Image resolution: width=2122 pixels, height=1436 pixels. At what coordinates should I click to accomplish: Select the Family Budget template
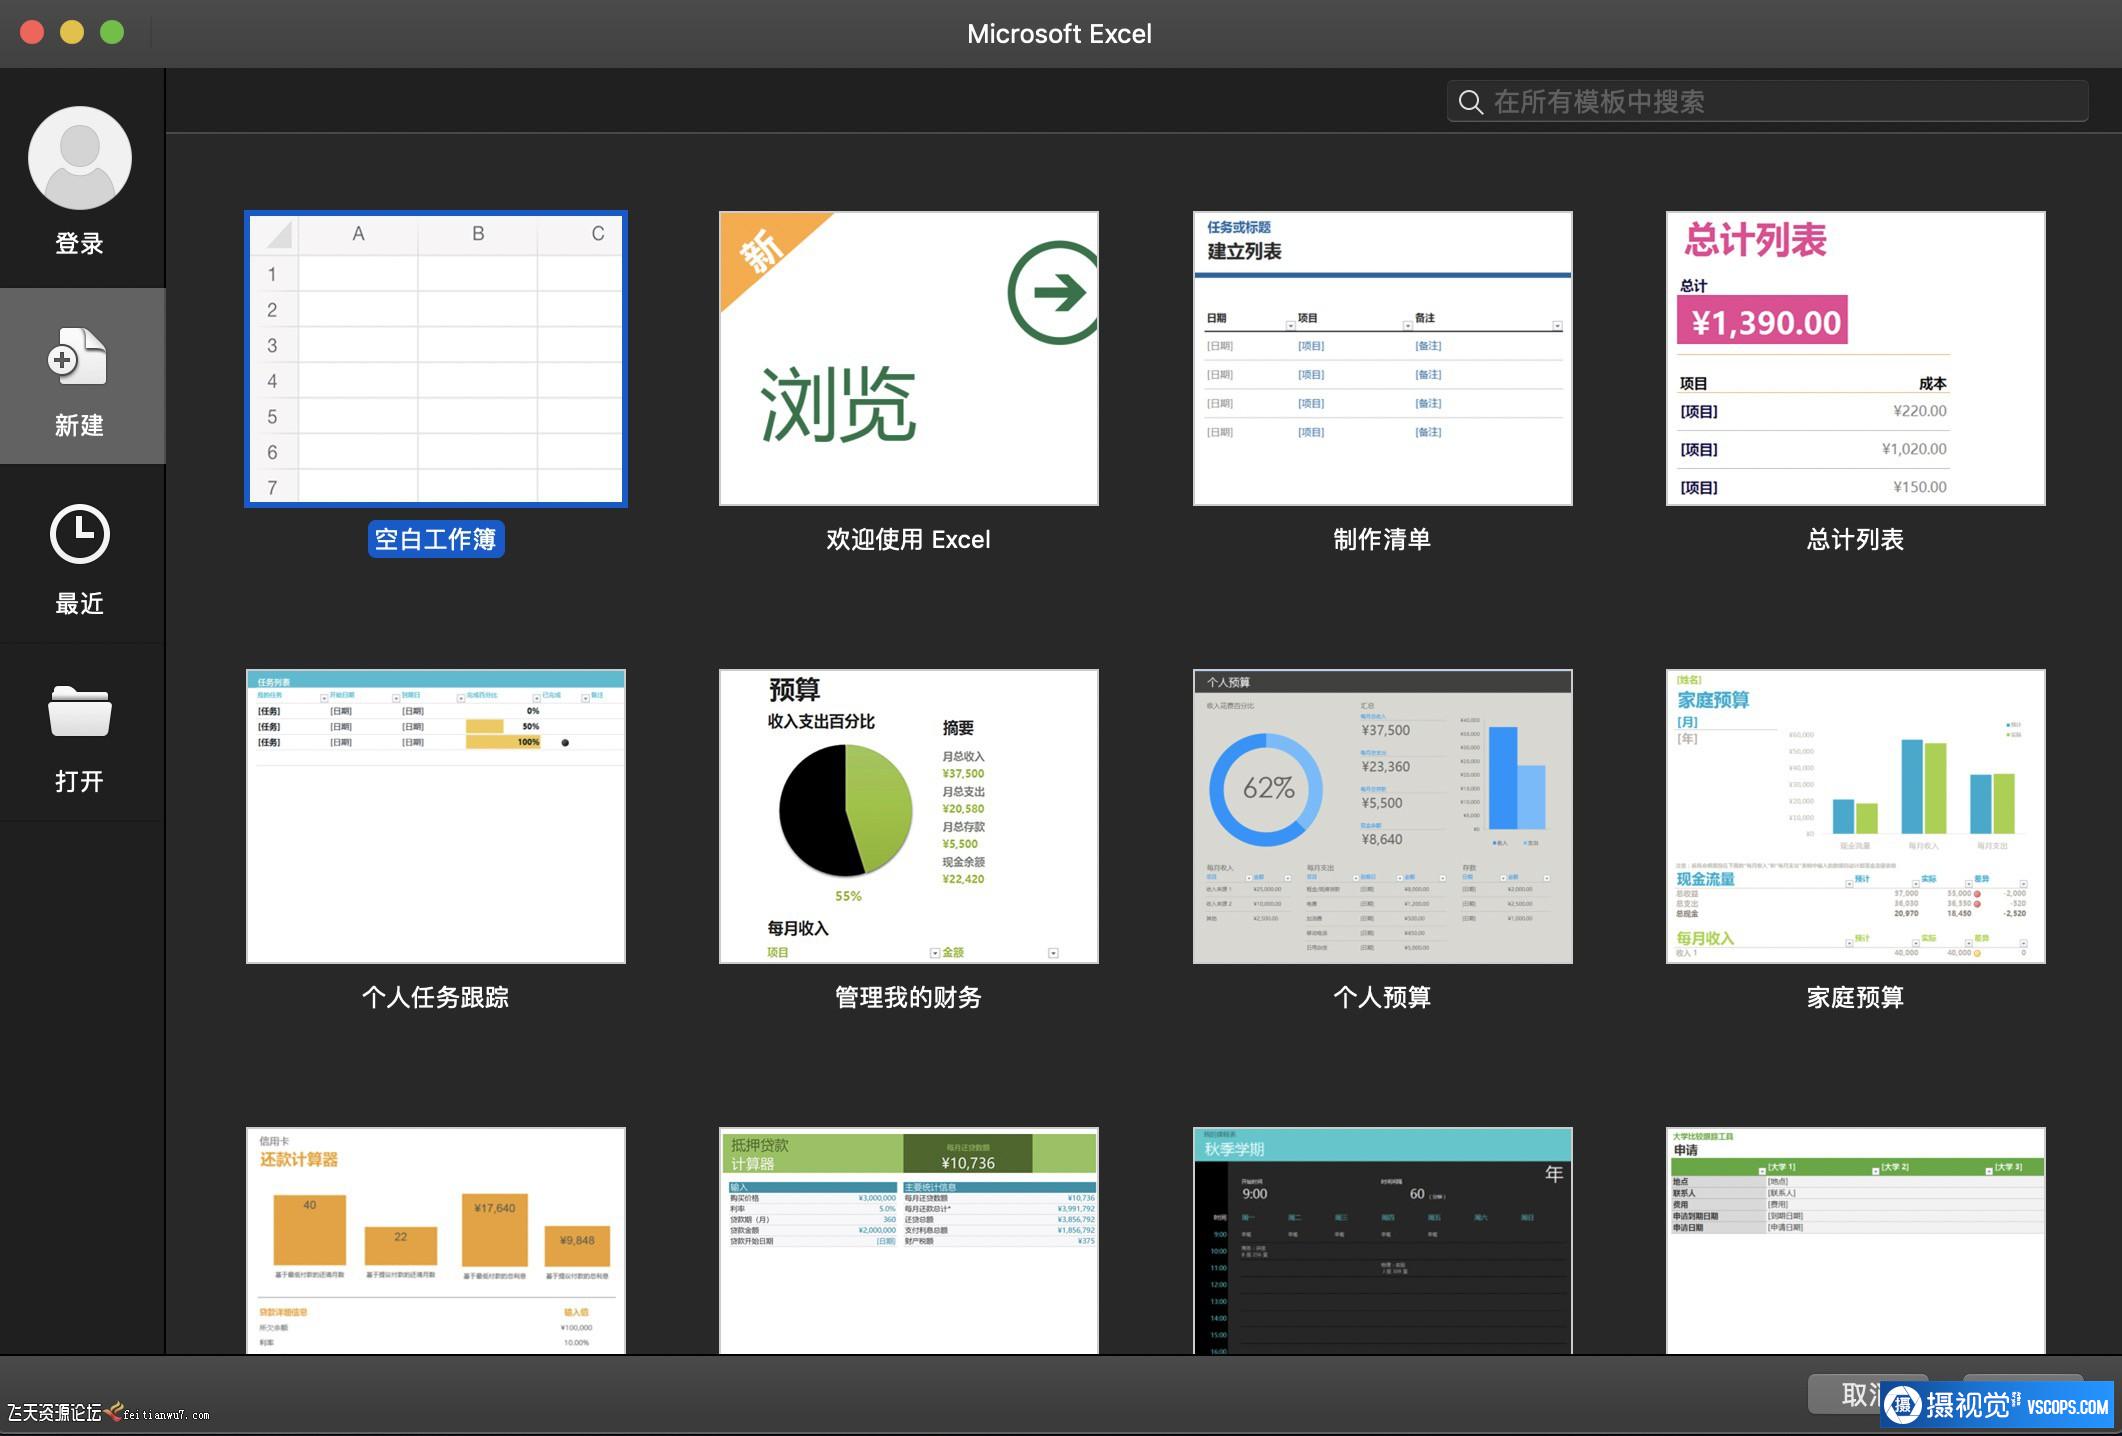point(1855,816)
